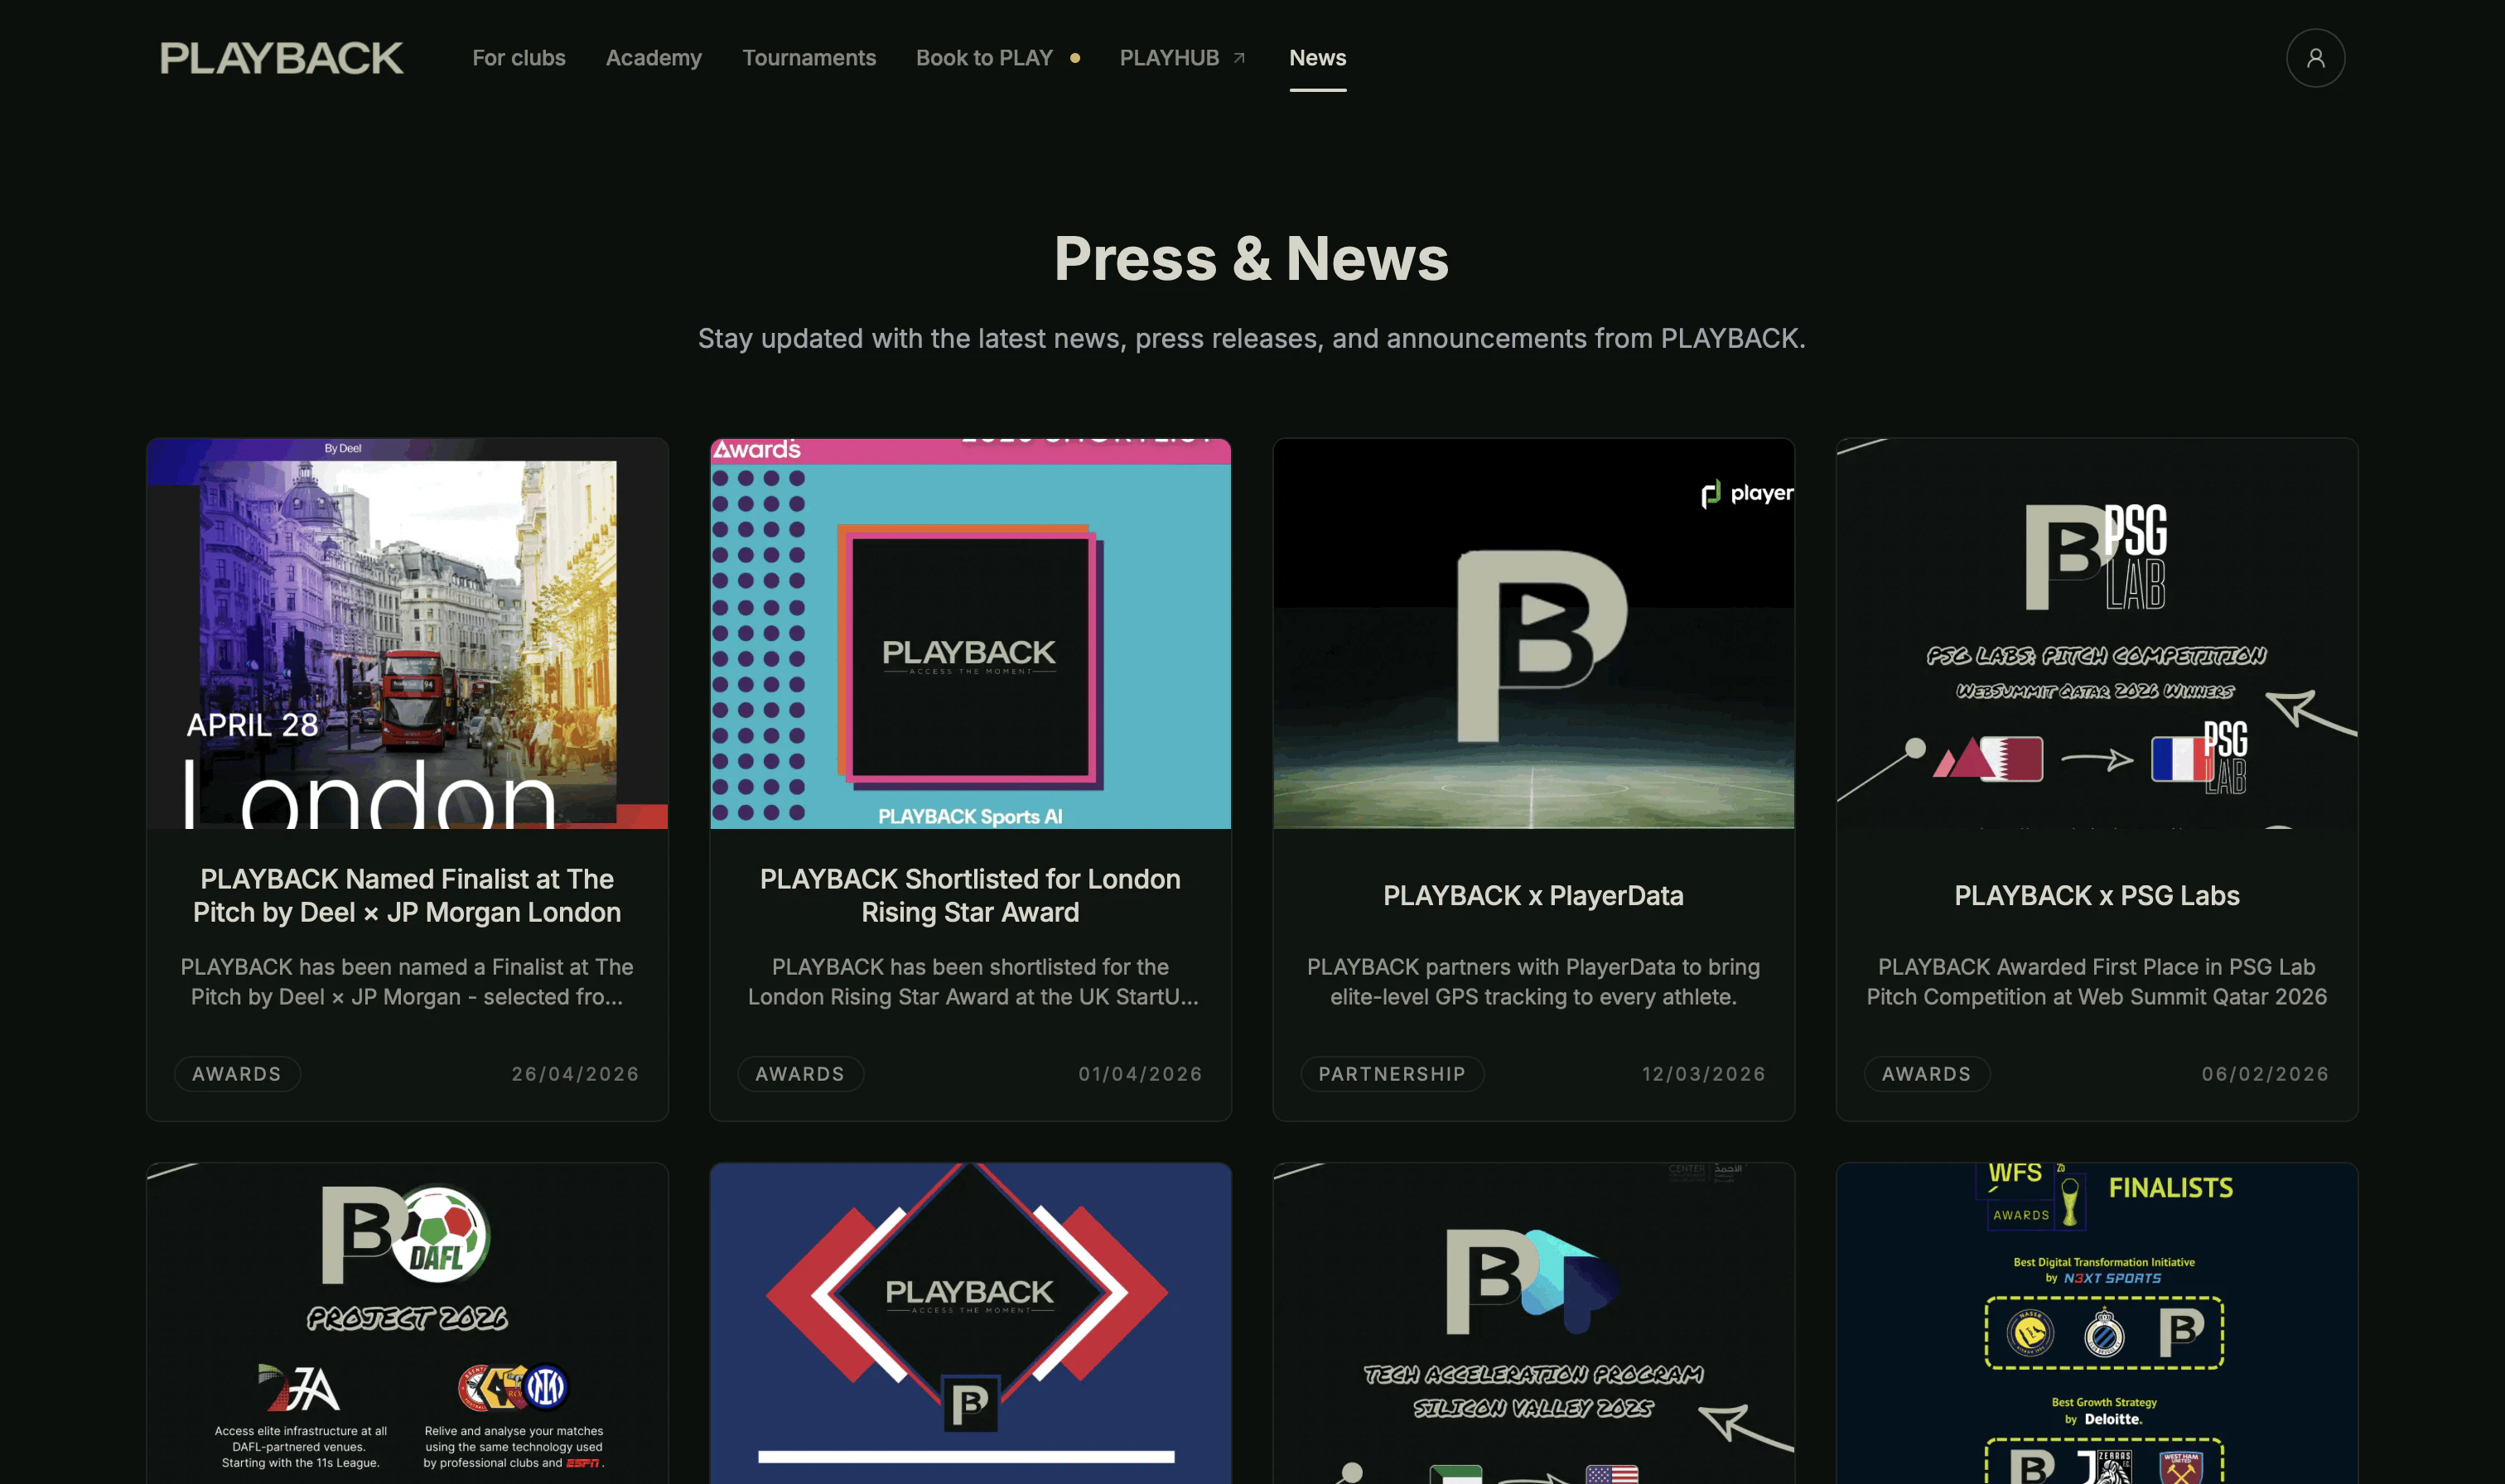2505x1484 pixels.
Task: Open the WFS Awards Finalists card image
Action: (2096, 1320)
